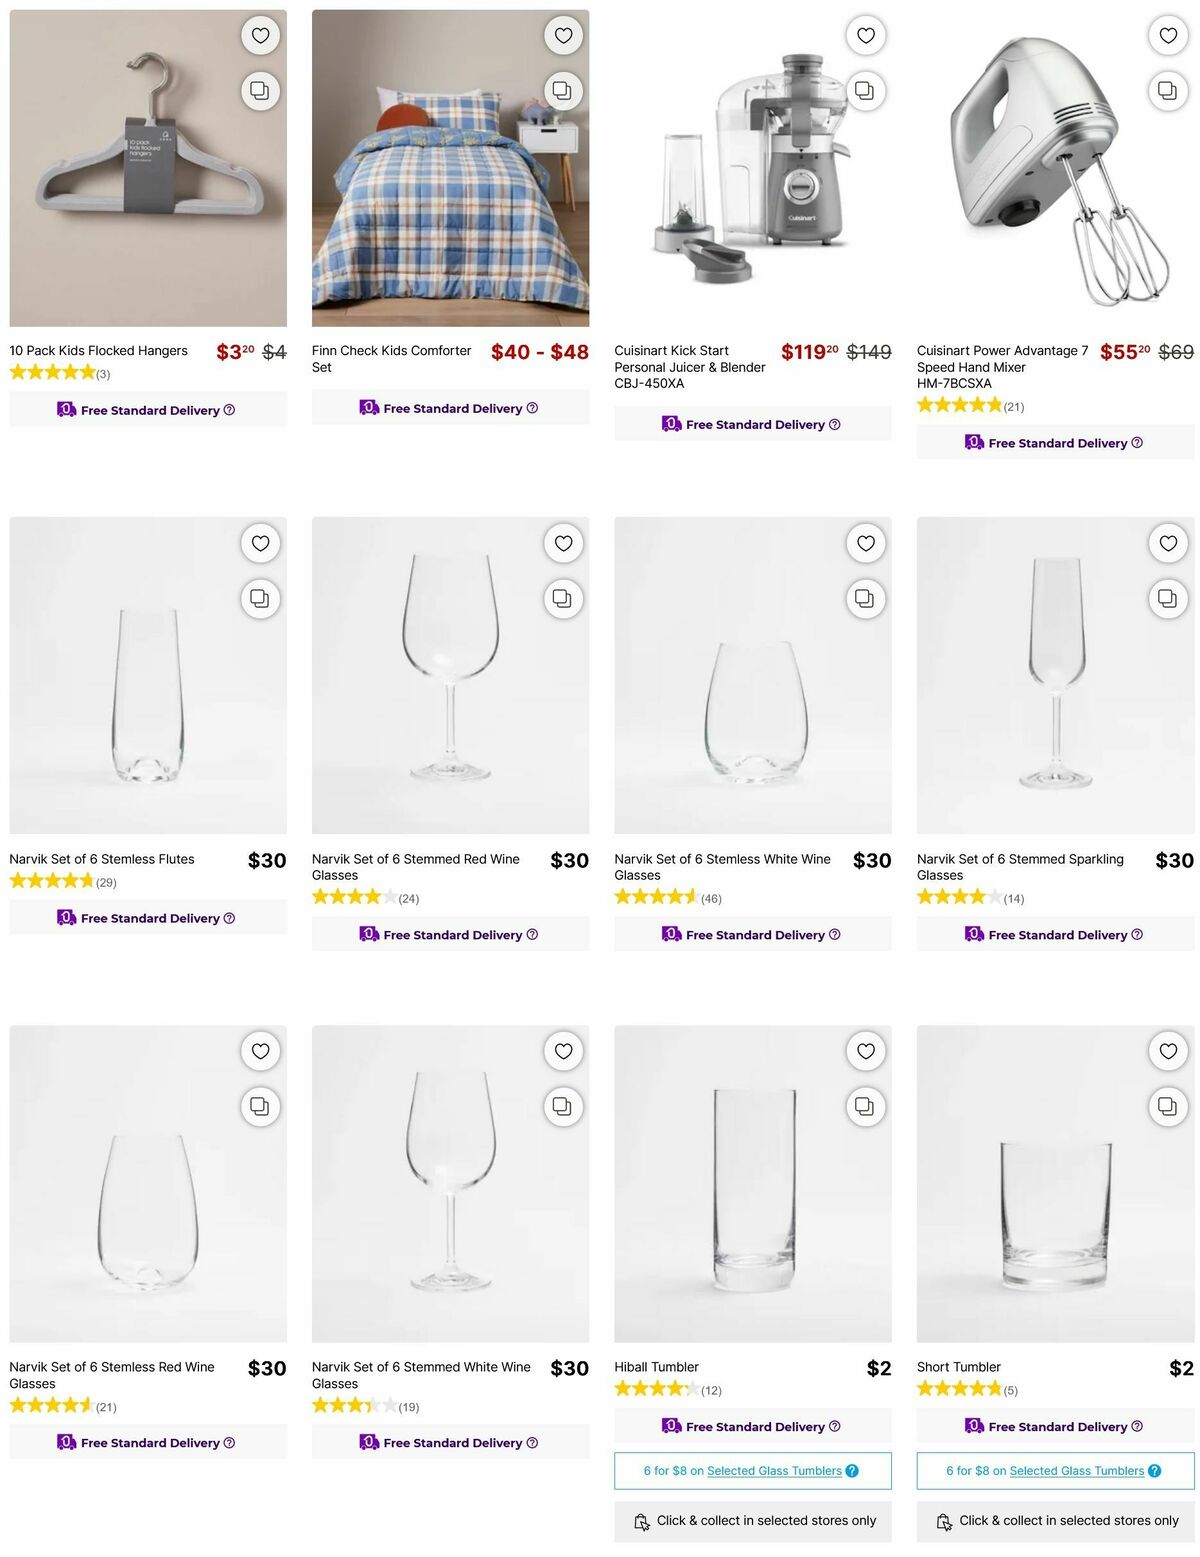Viewport: 1200px width, 1557px height.
Task: Click the heart icon on Cuisinart Power Advantage Hand Mixer
Action: pyautogui.click(x=1168, y=35)
